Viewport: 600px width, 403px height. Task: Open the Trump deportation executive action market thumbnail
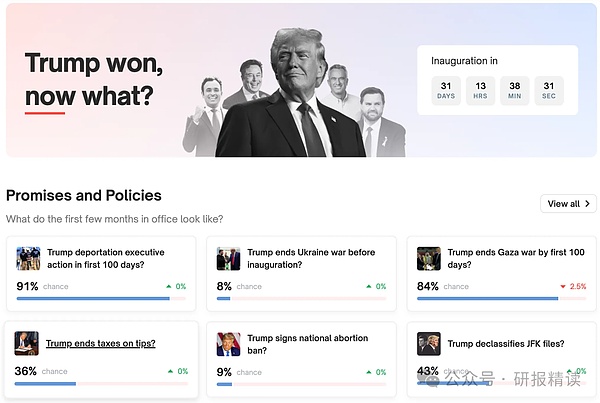(x=28, y=259)
